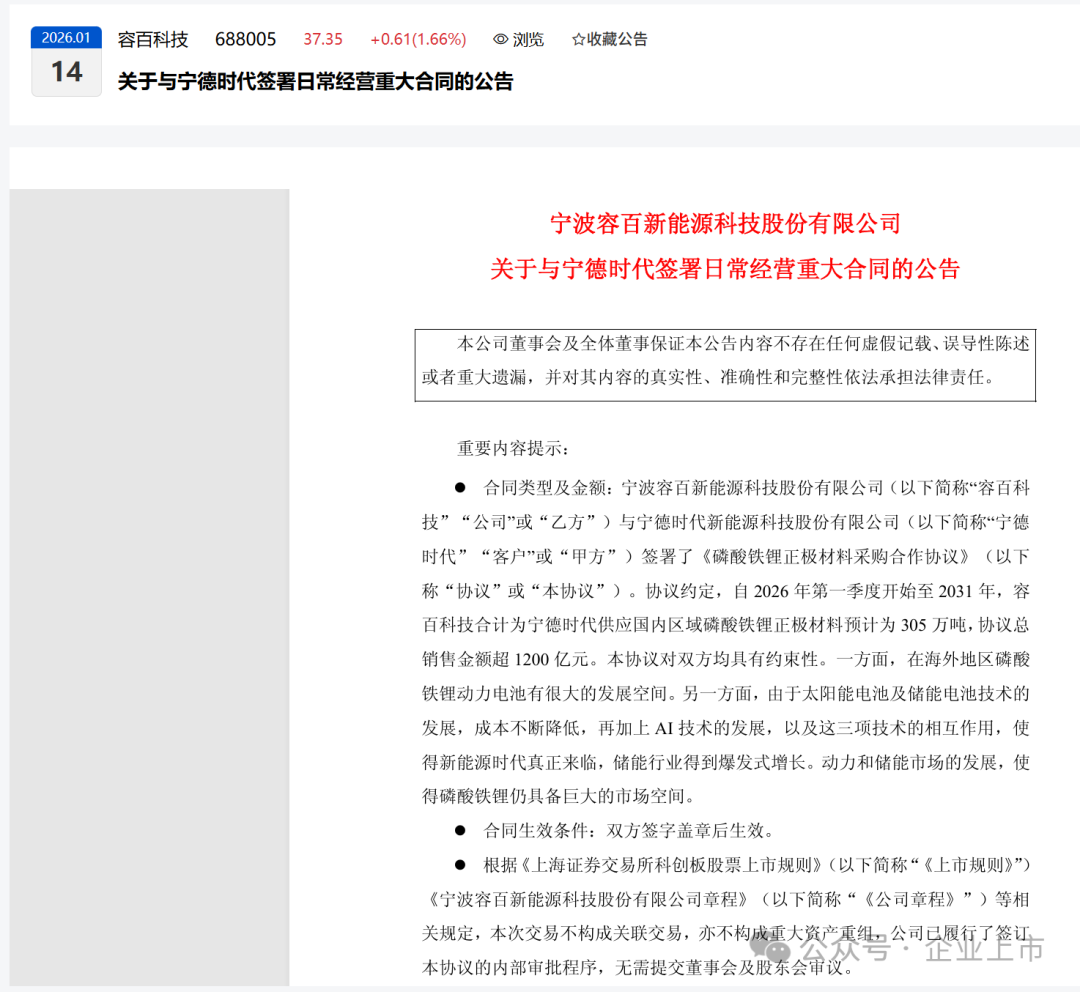Click the day number 14
The image size is (1080, 992).
[66, 72]
